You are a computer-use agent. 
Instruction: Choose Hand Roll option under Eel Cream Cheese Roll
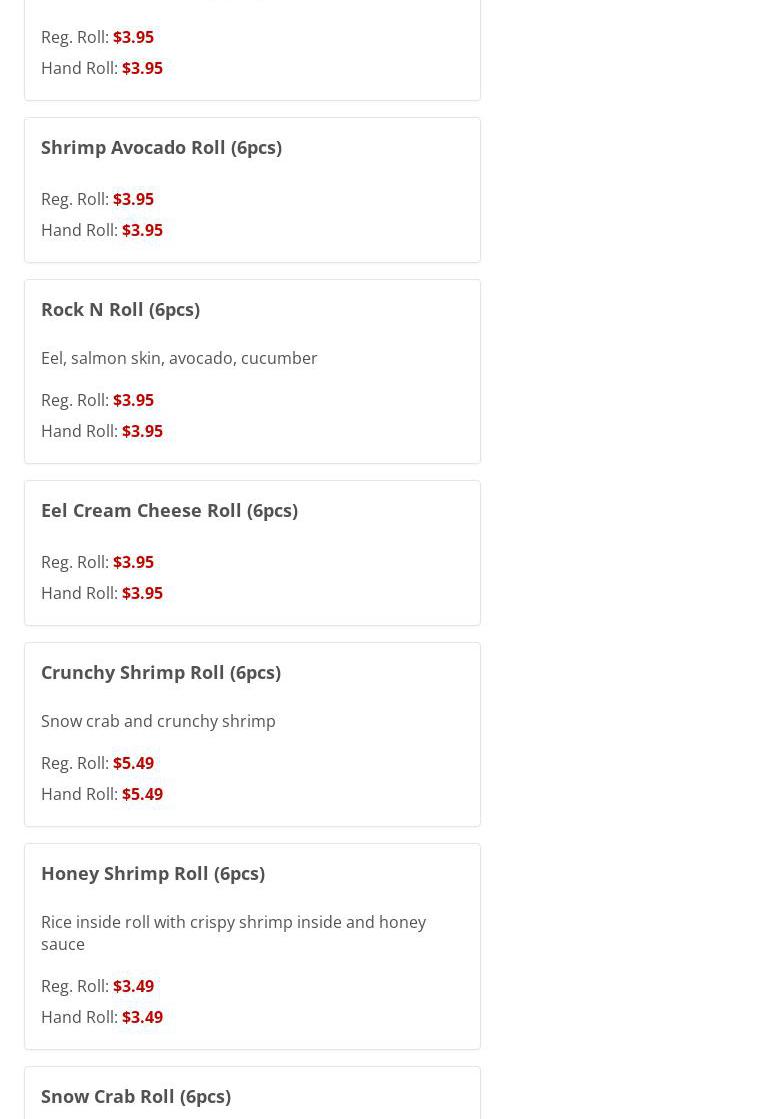pos(101,593)
